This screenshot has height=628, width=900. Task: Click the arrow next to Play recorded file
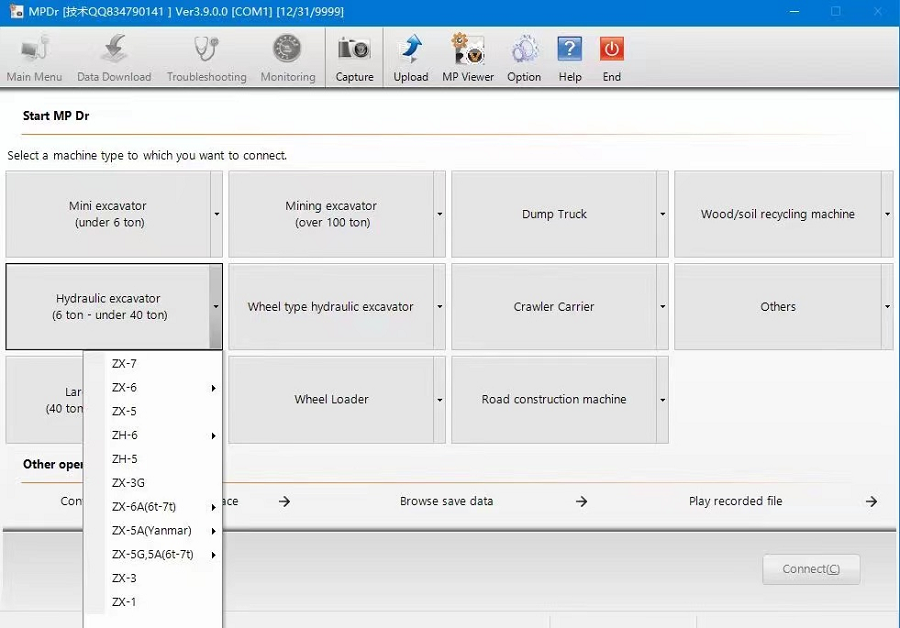(x=871, y=502)
